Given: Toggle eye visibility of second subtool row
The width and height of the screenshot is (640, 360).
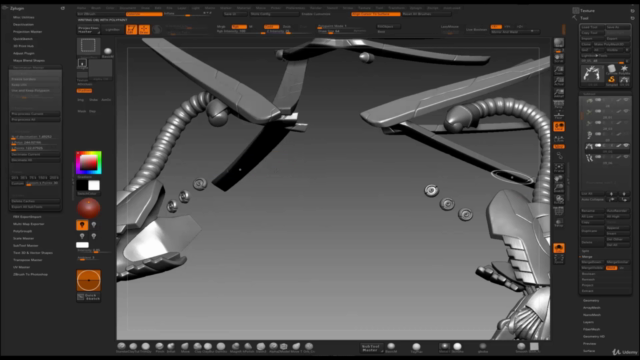Looking at the screenshot, I should click(x=626, y=111).
